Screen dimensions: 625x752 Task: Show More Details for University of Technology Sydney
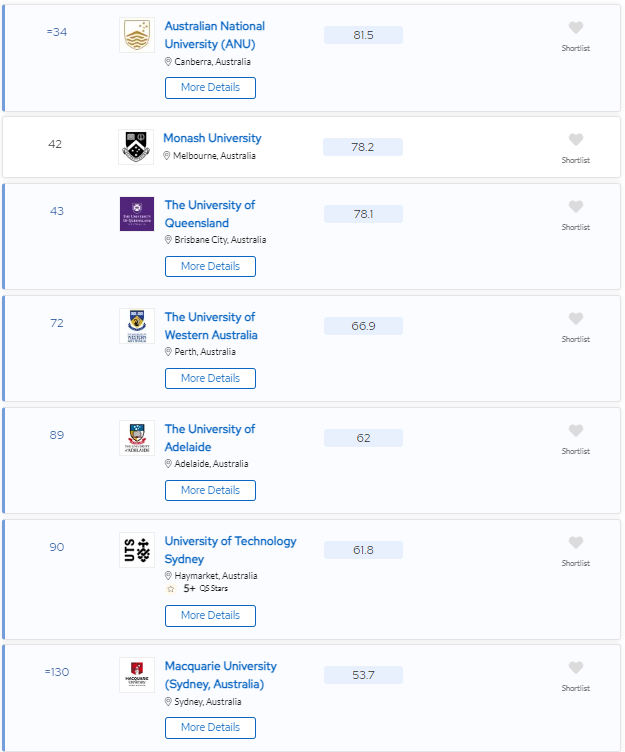(210, 616)
